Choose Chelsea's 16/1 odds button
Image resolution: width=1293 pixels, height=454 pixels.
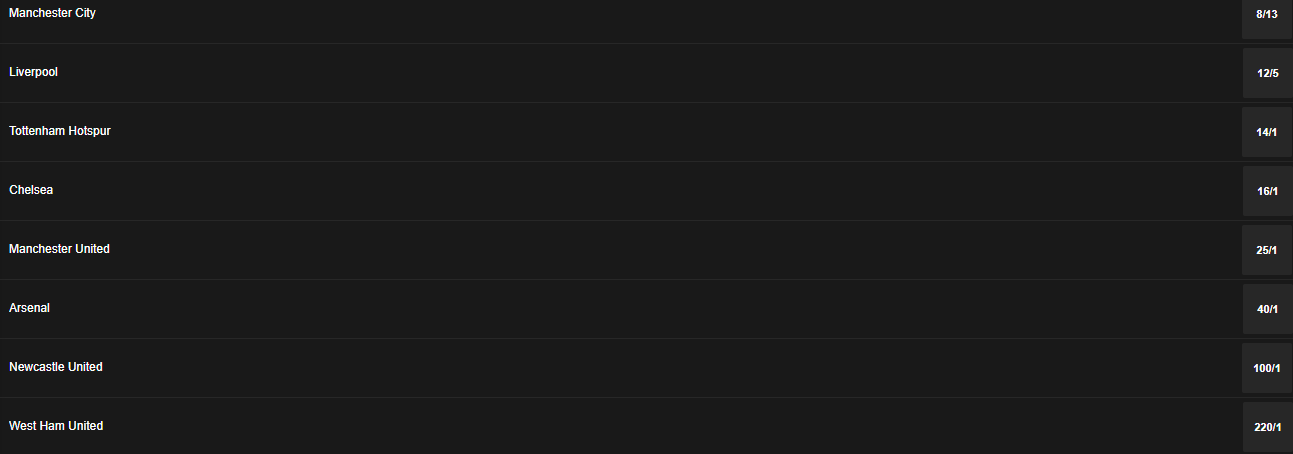tap(1267, 191)
